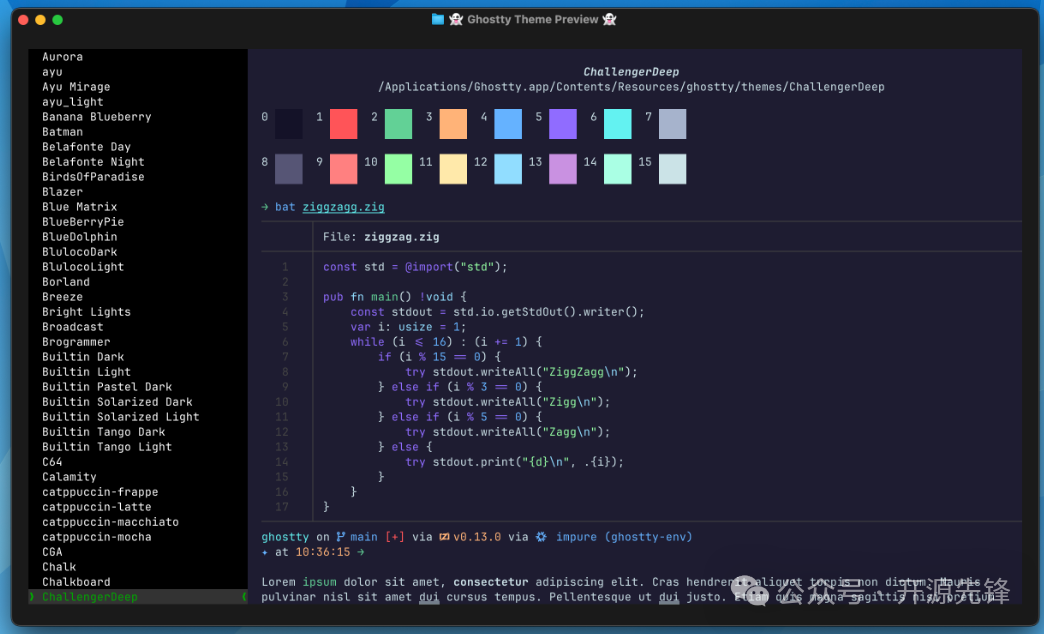Select light green color swatch 10
This screenshot has height=634, width=1044.
(x=398, y=169)
